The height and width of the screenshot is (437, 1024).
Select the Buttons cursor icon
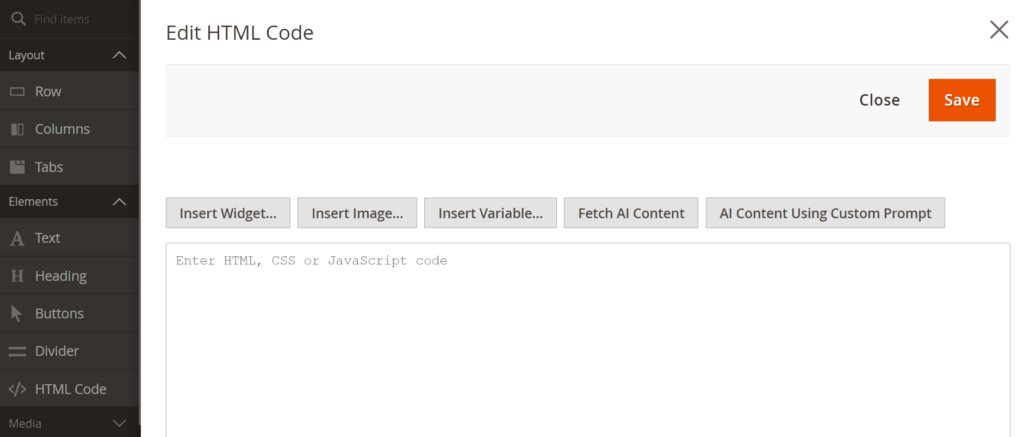pyautogui.click(x=17, y=313)
